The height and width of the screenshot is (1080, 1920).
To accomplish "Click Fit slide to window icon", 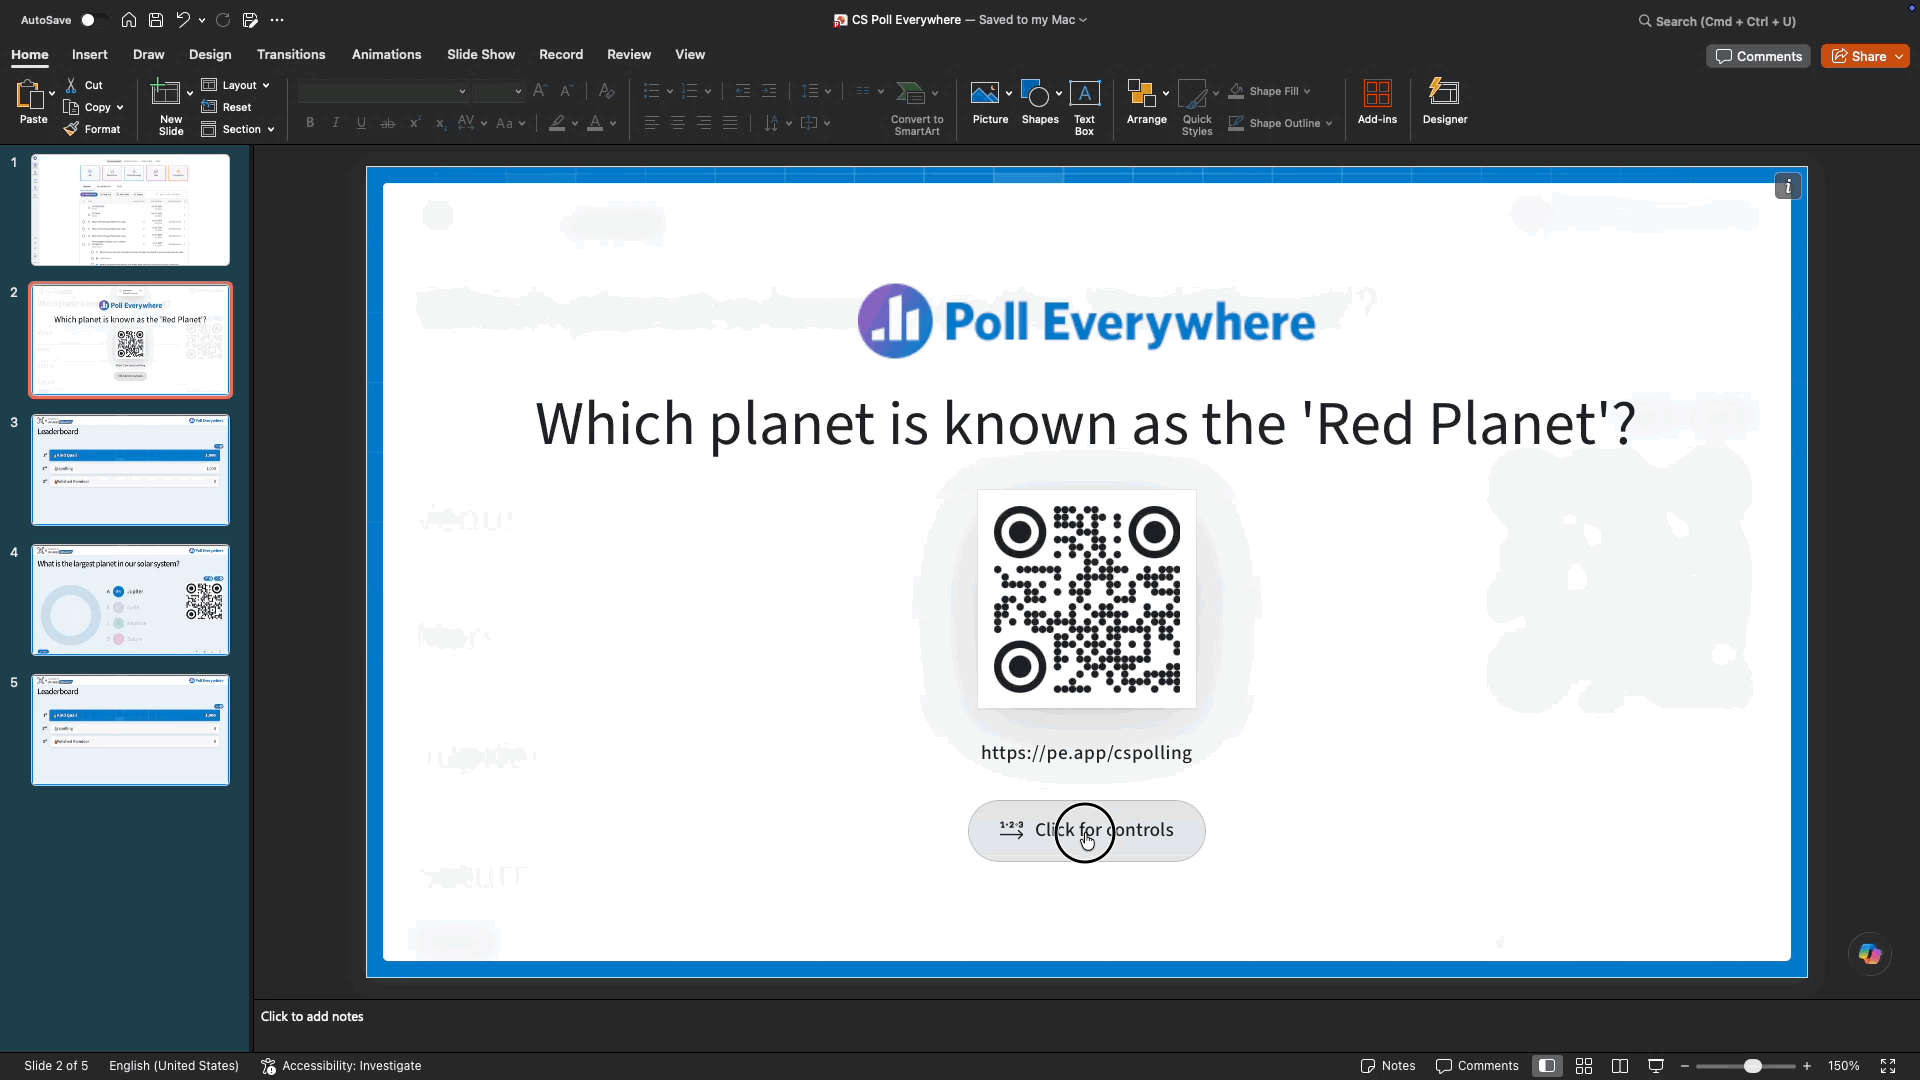I will (x=1888, y=1066).
